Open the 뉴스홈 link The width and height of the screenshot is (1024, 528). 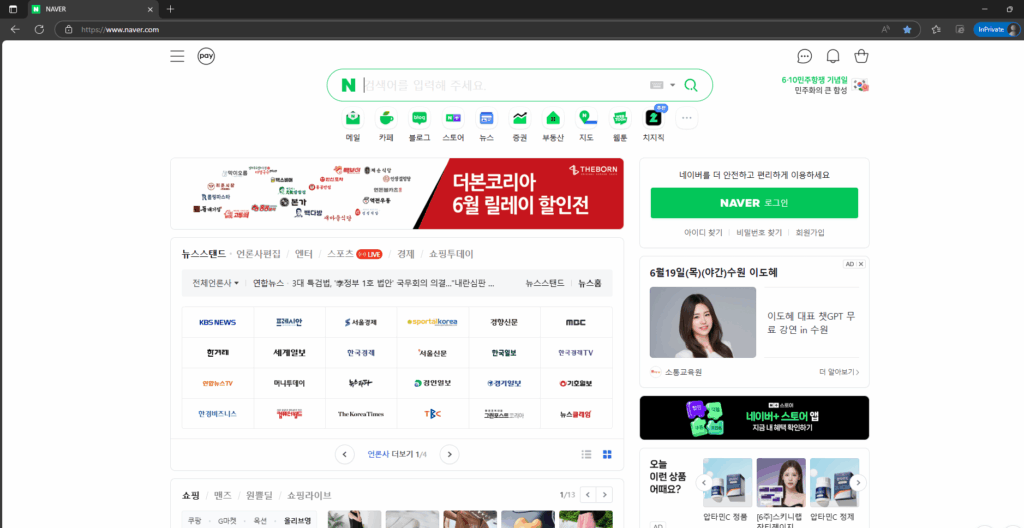(591, 284)
